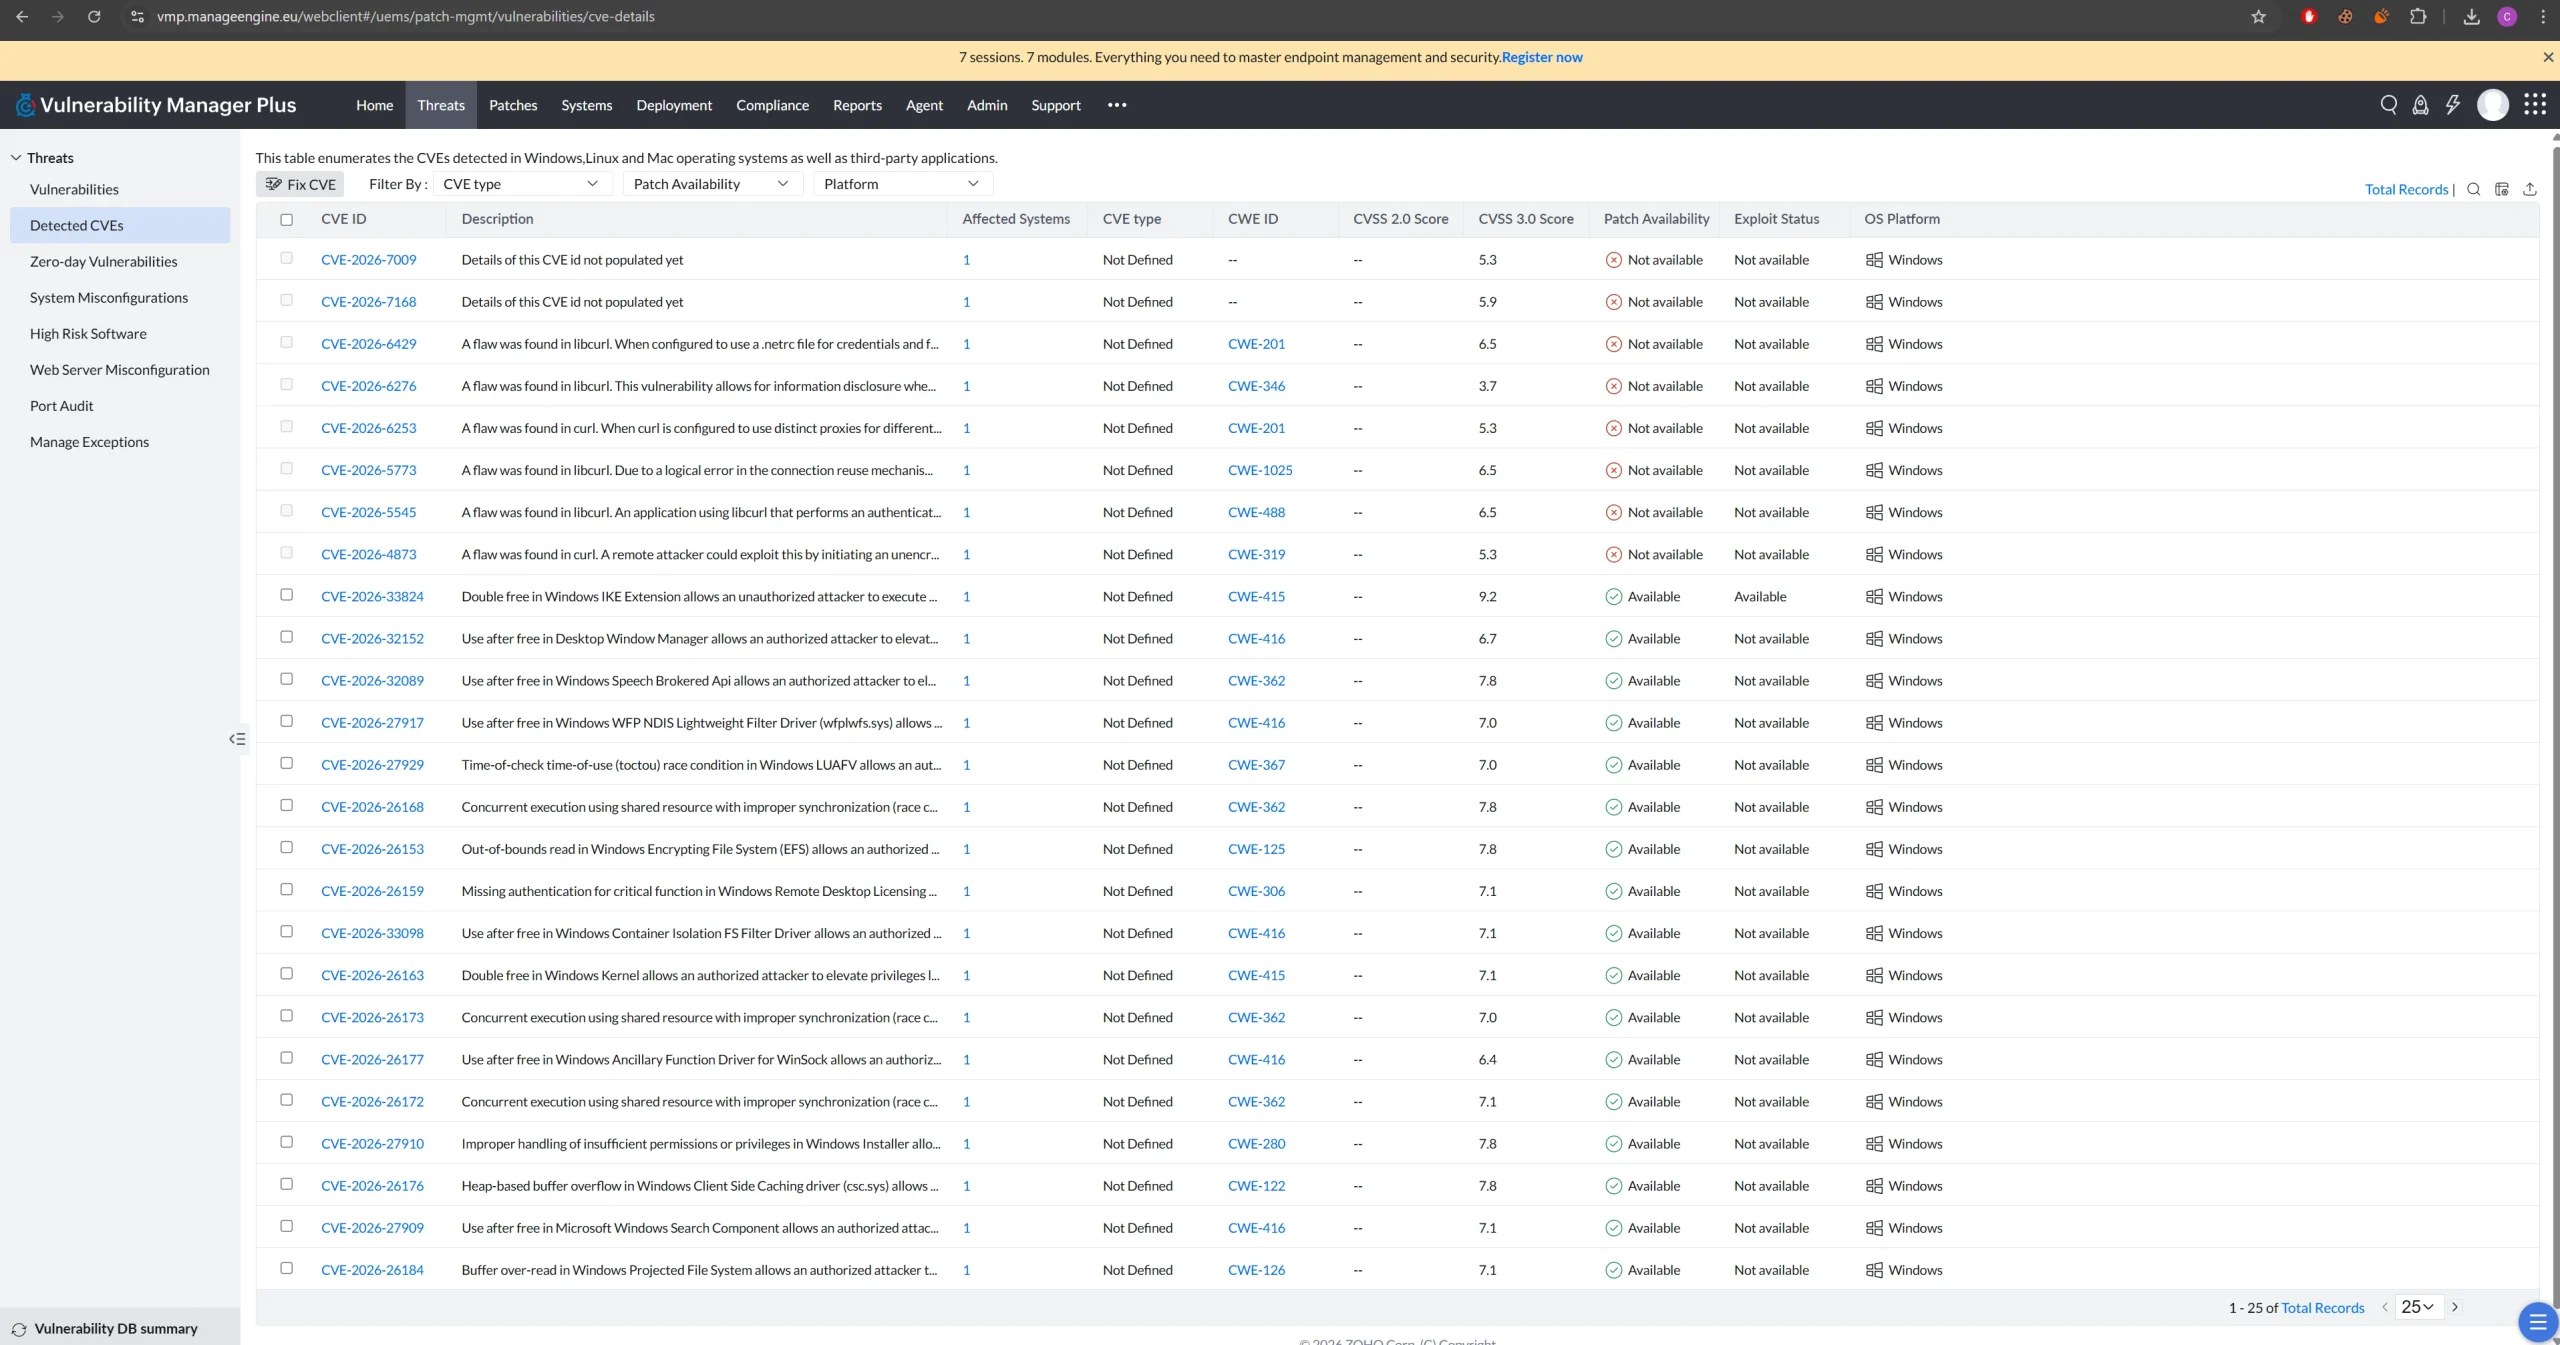Open Manage Exceptions in the sidebar

click(89, 442)
